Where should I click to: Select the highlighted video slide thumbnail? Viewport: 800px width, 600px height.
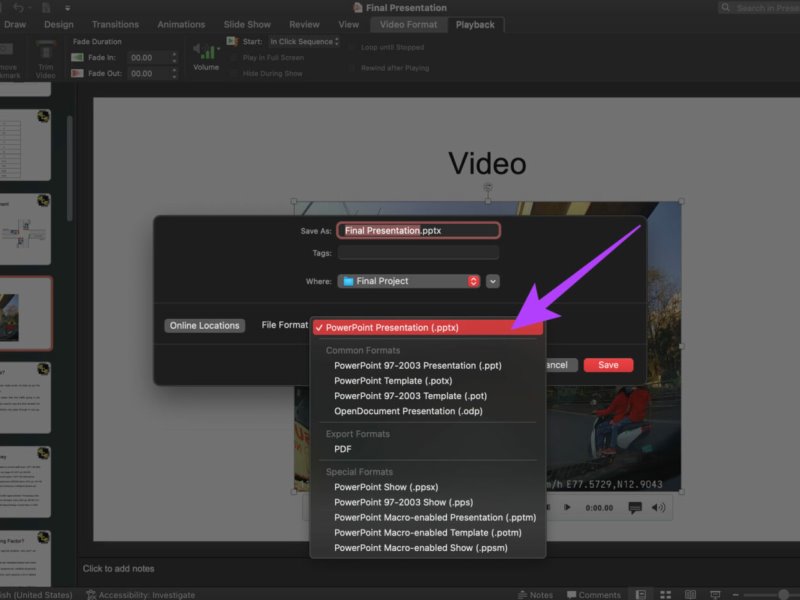[26, 313]
